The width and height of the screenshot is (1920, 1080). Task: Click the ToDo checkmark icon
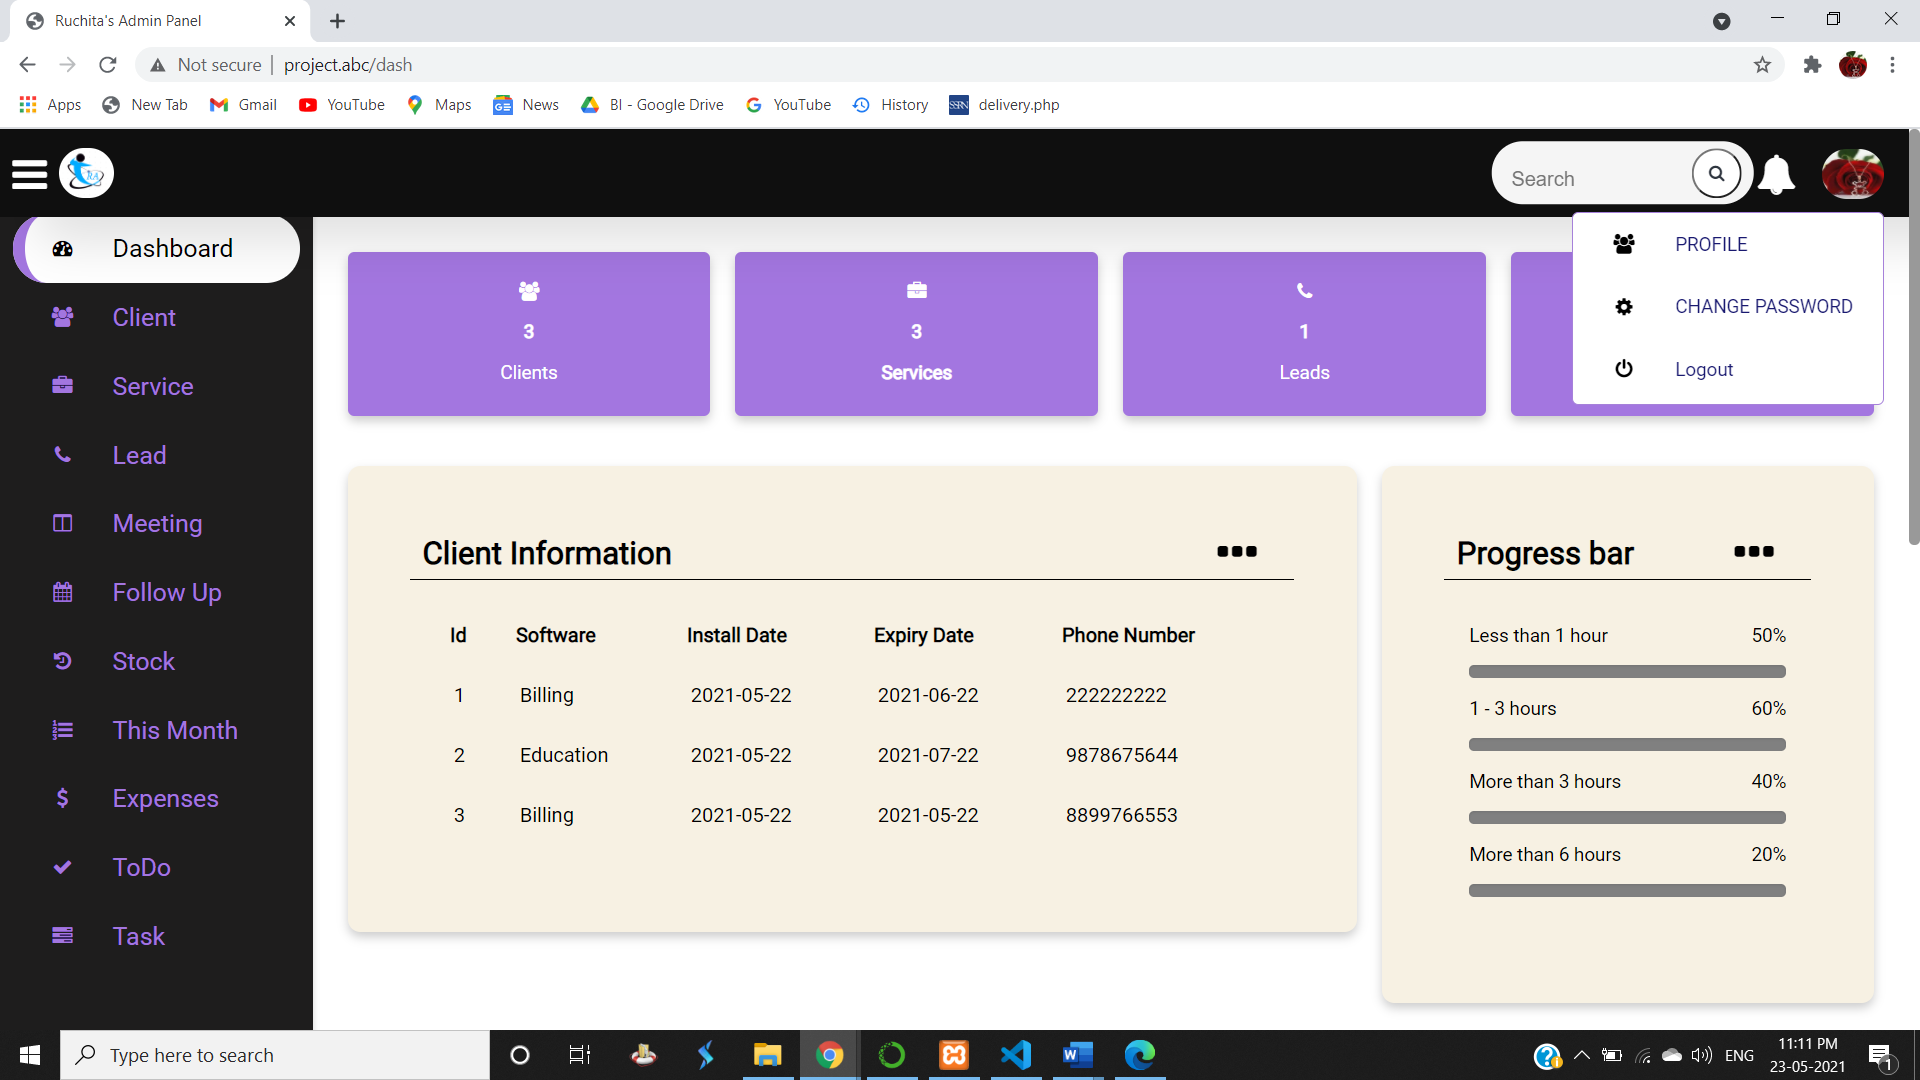click(x=62, y=867)
